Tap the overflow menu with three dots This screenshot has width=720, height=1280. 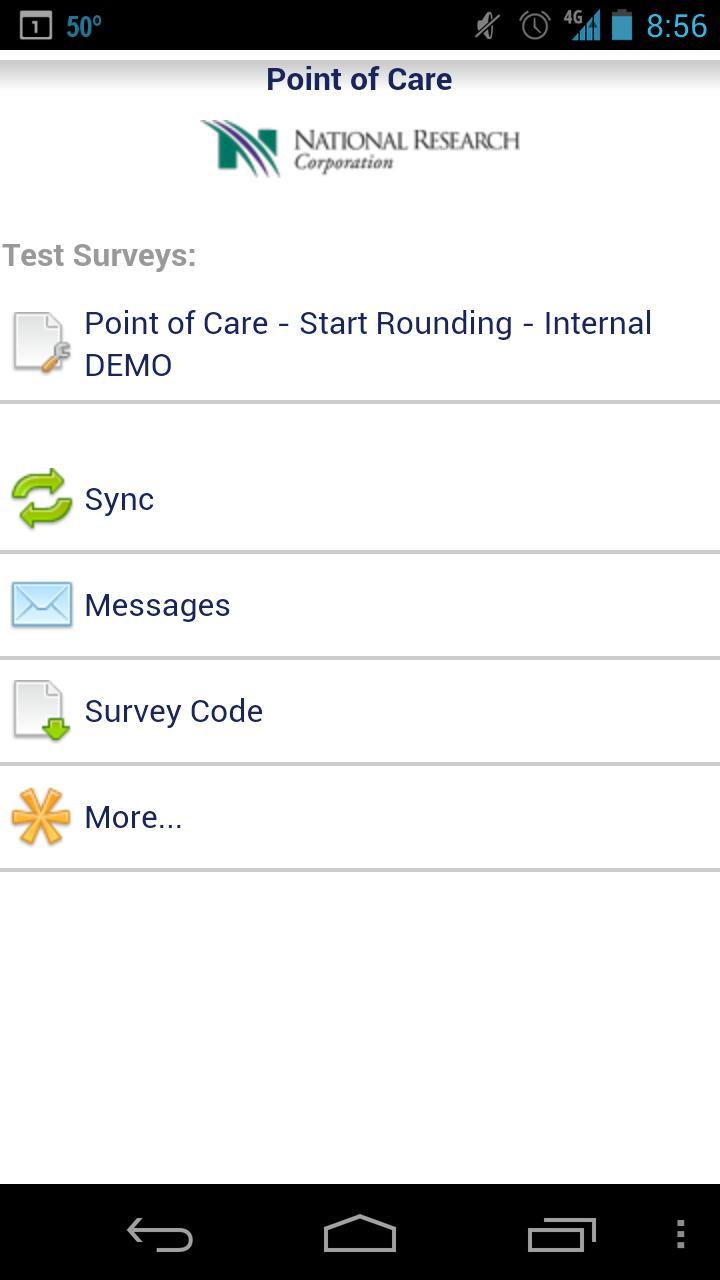point(681,1234)
